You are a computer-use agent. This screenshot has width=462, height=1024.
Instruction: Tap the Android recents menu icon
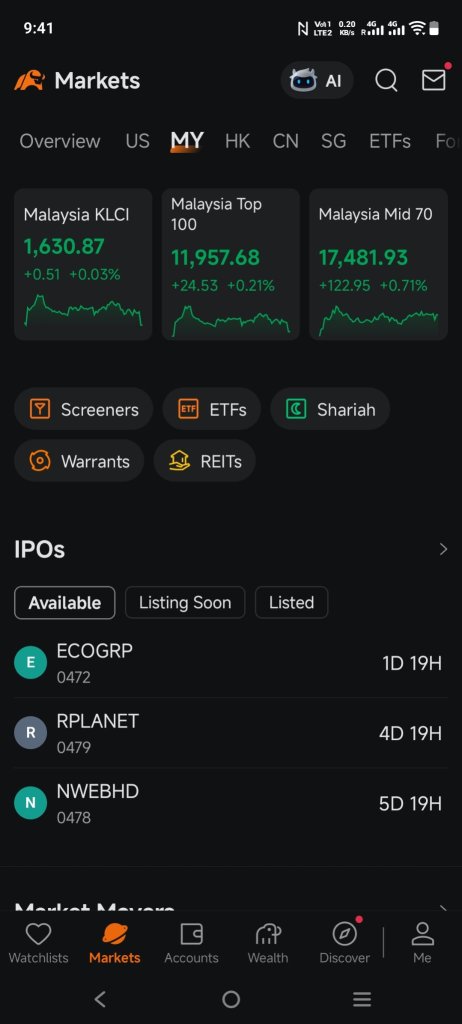[x=362, y=999]
